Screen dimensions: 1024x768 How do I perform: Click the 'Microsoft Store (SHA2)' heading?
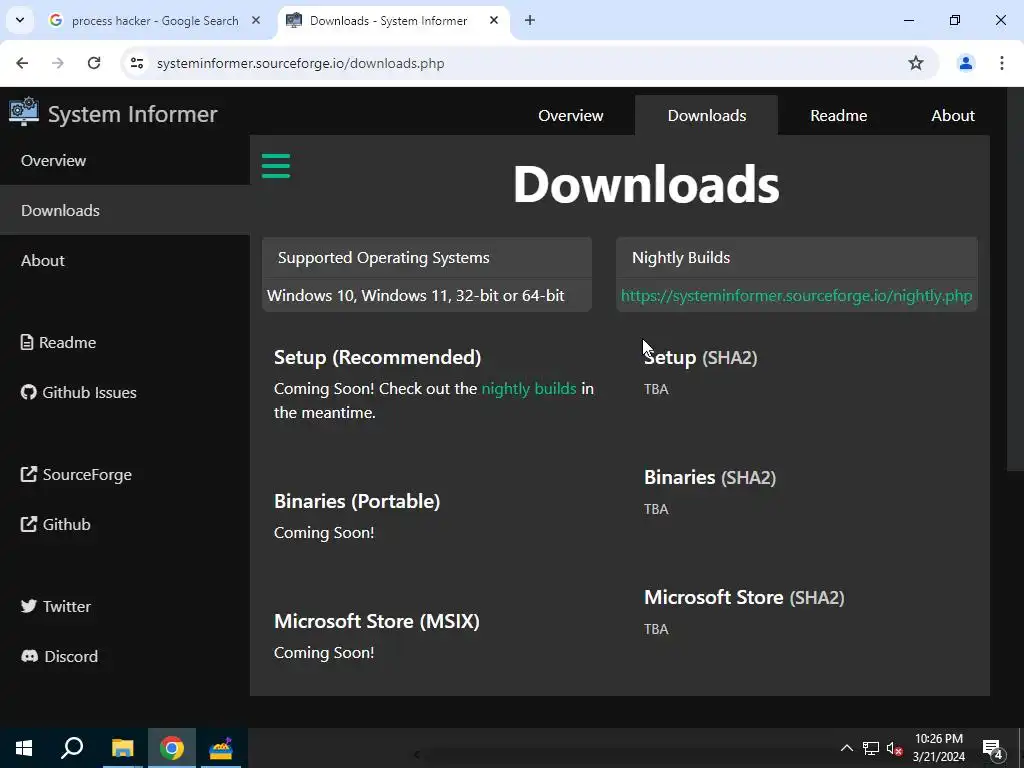tap(744, 598)
